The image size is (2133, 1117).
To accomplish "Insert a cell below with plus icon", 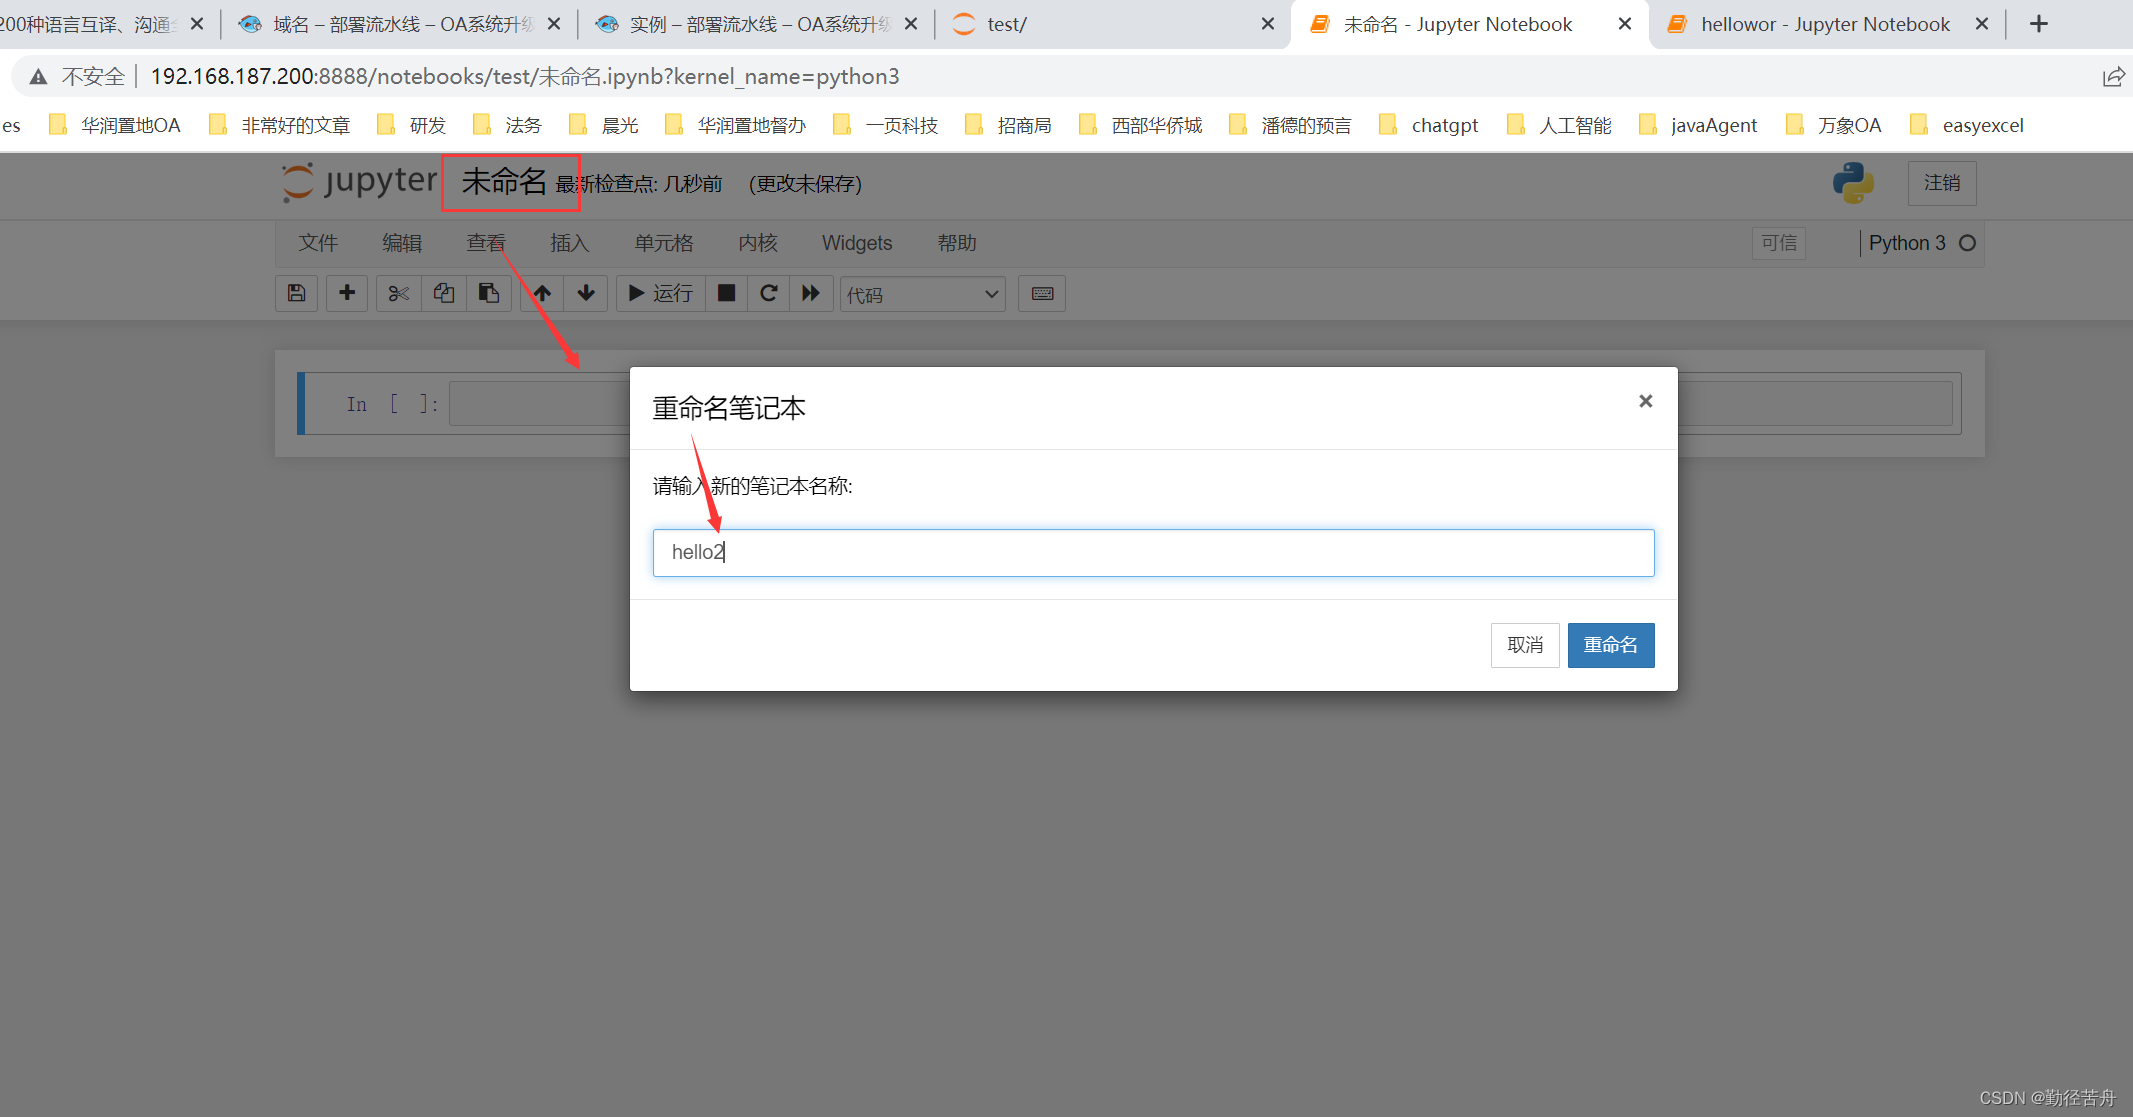I will (347, 293).
